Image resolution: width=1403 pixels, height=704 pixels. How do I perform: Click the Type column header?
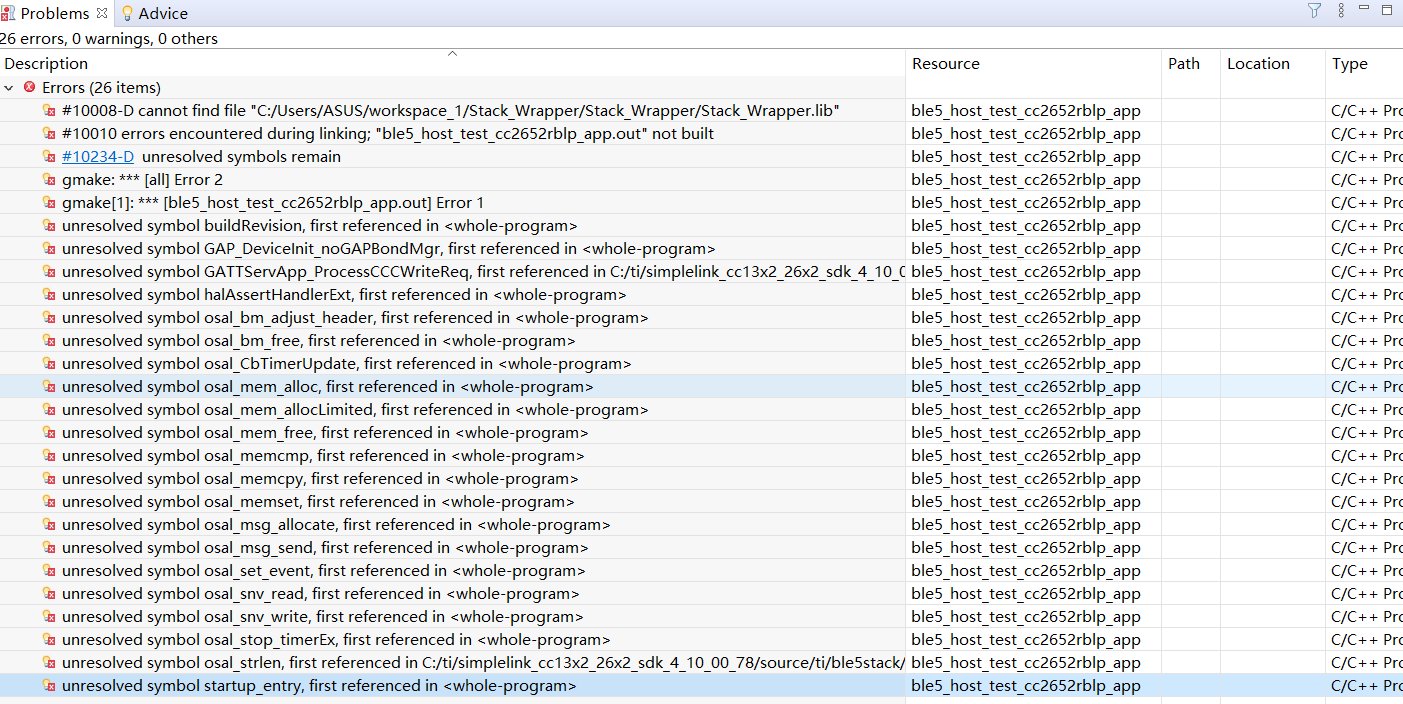pyautogui.click(x=1349, y=64)
